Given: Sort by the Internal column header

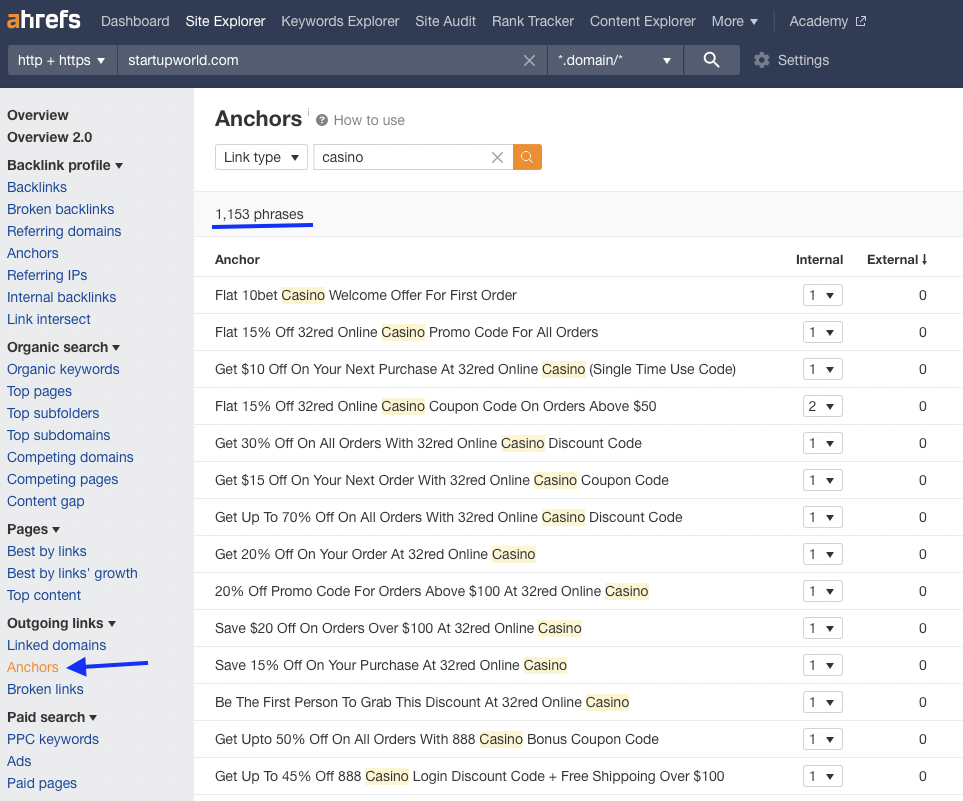Looking at the screenshot, I should [x=819, y=259].
